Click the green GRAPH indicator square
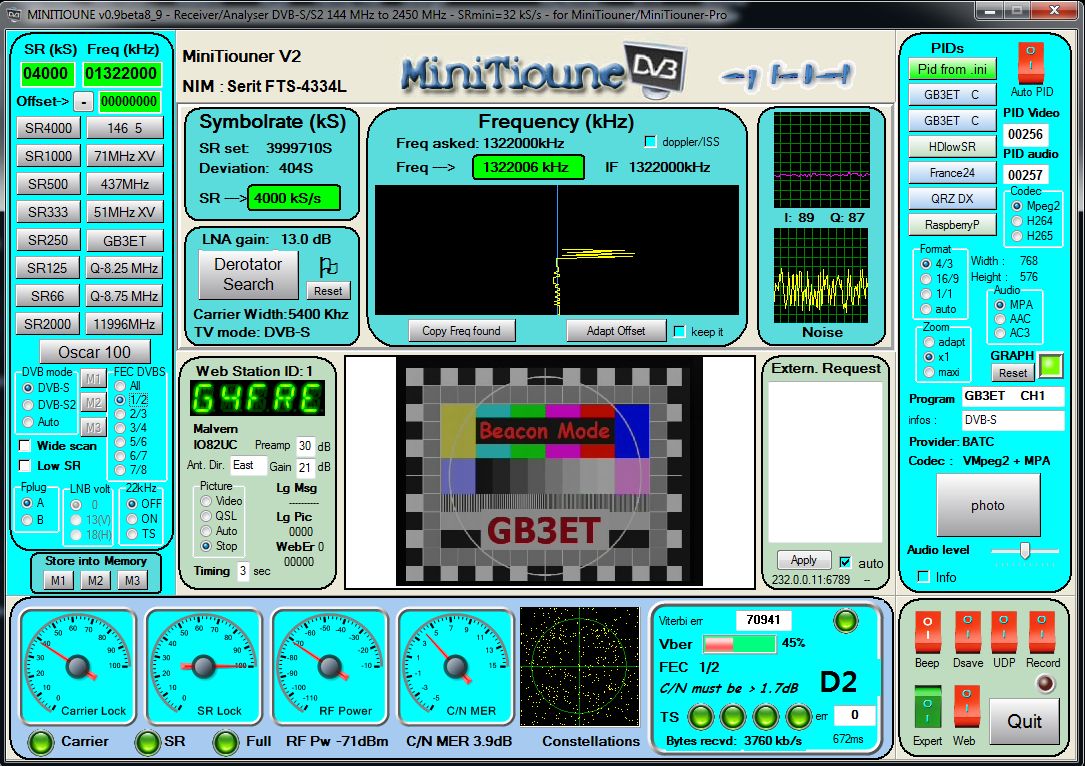The height and width of the screenshot is (766, 1085). (x=1051, y=366)
